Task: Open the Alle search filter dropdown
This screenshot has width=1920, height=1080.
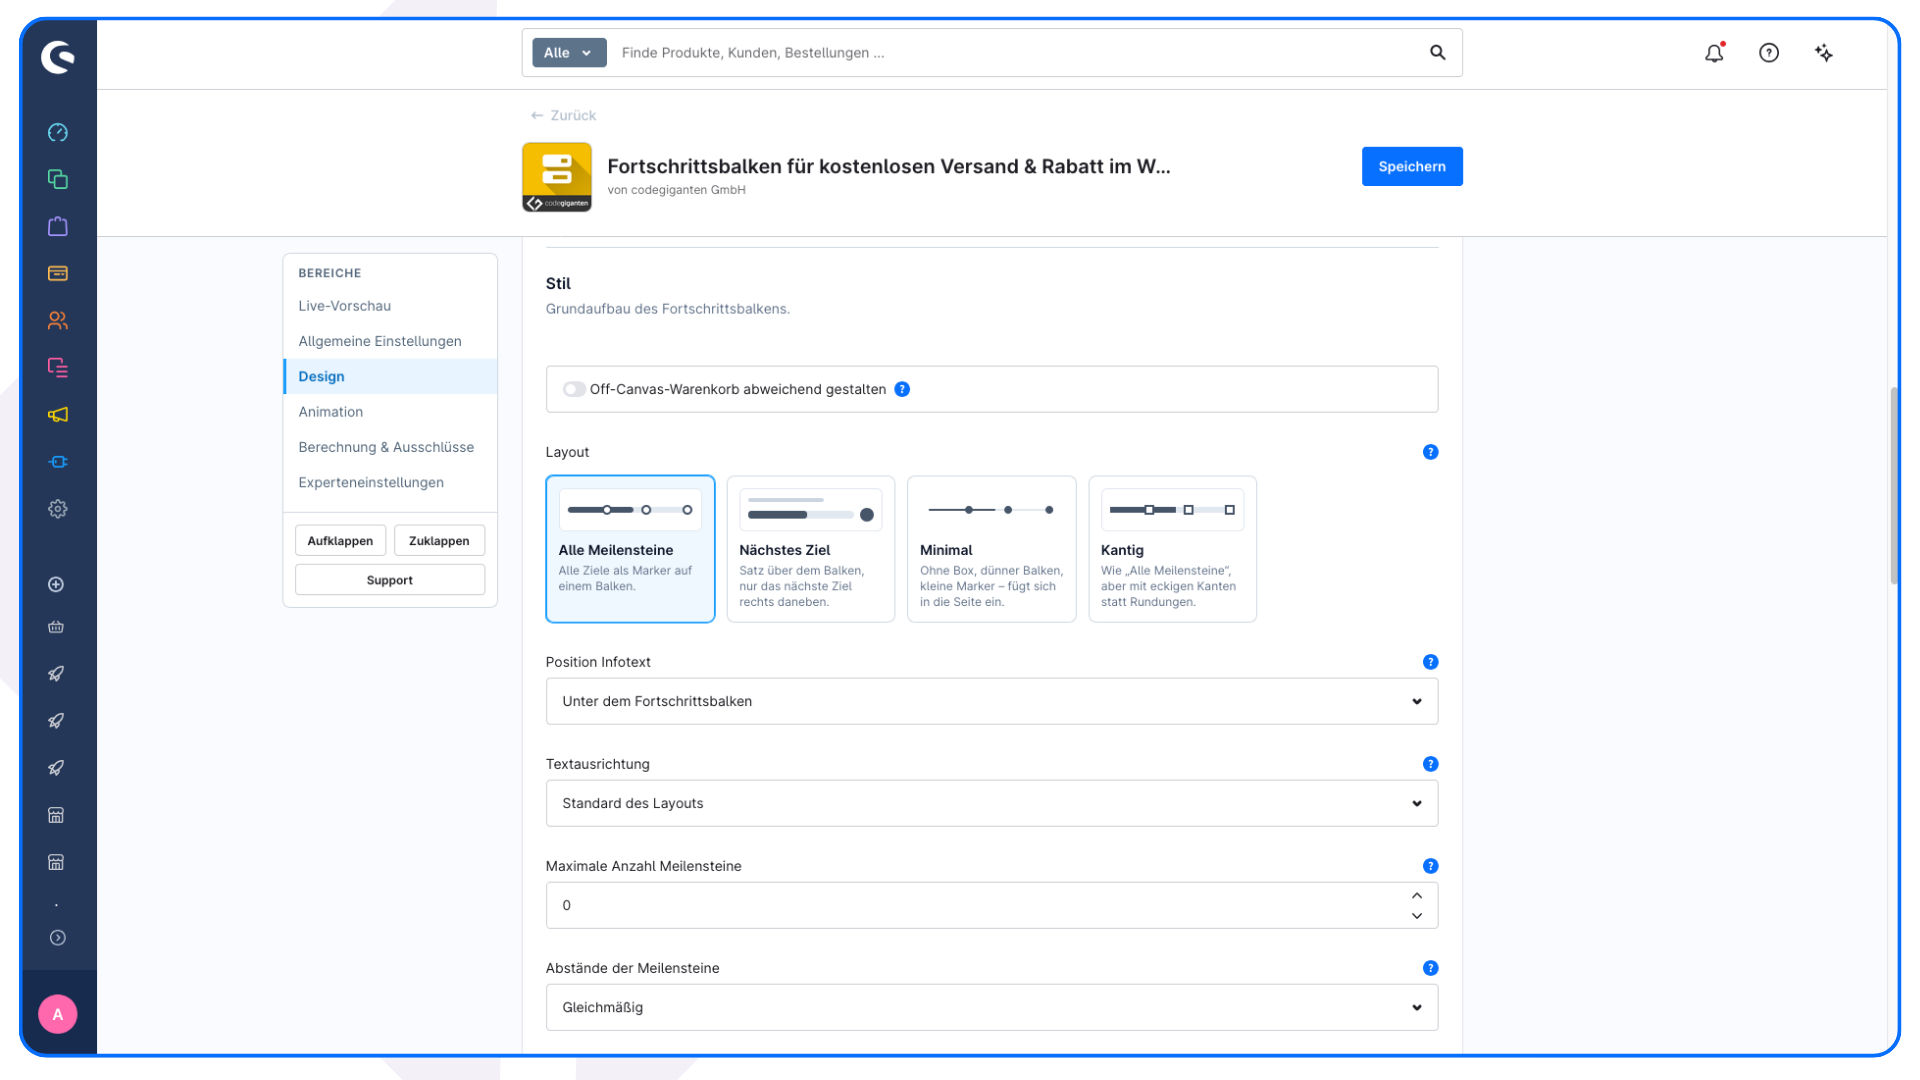Action: (569, 52)
